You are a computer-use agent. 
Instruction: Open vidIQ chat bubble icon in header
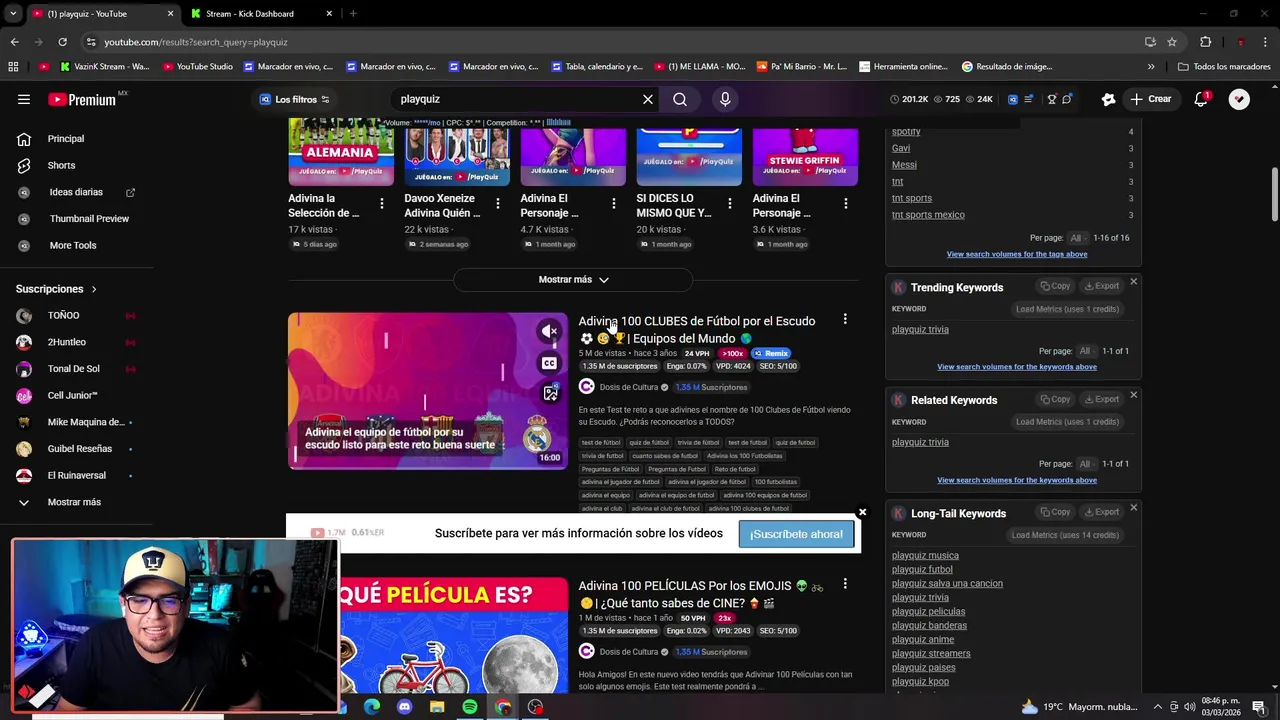click(1067, 99)
